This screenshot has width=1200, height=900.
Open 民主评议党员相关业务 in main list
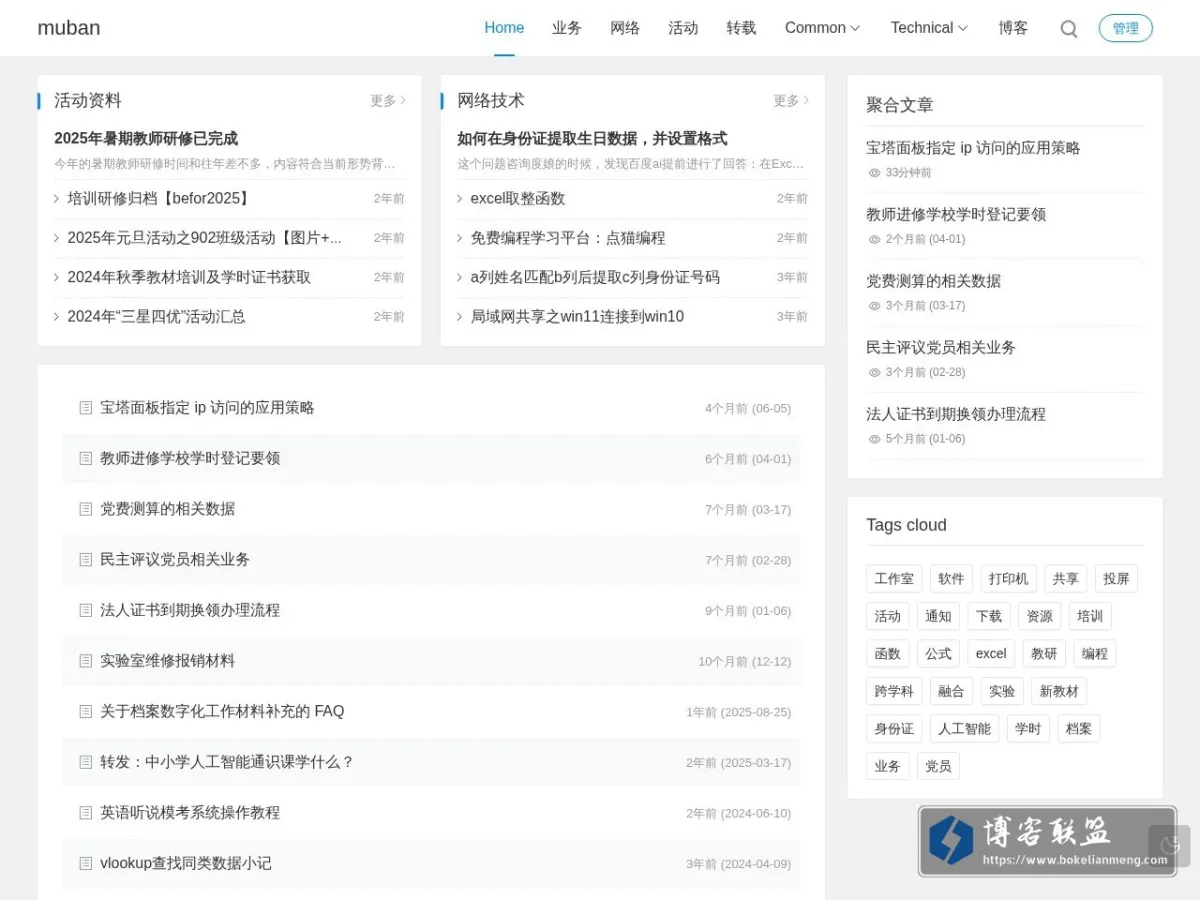click(175, 559)
